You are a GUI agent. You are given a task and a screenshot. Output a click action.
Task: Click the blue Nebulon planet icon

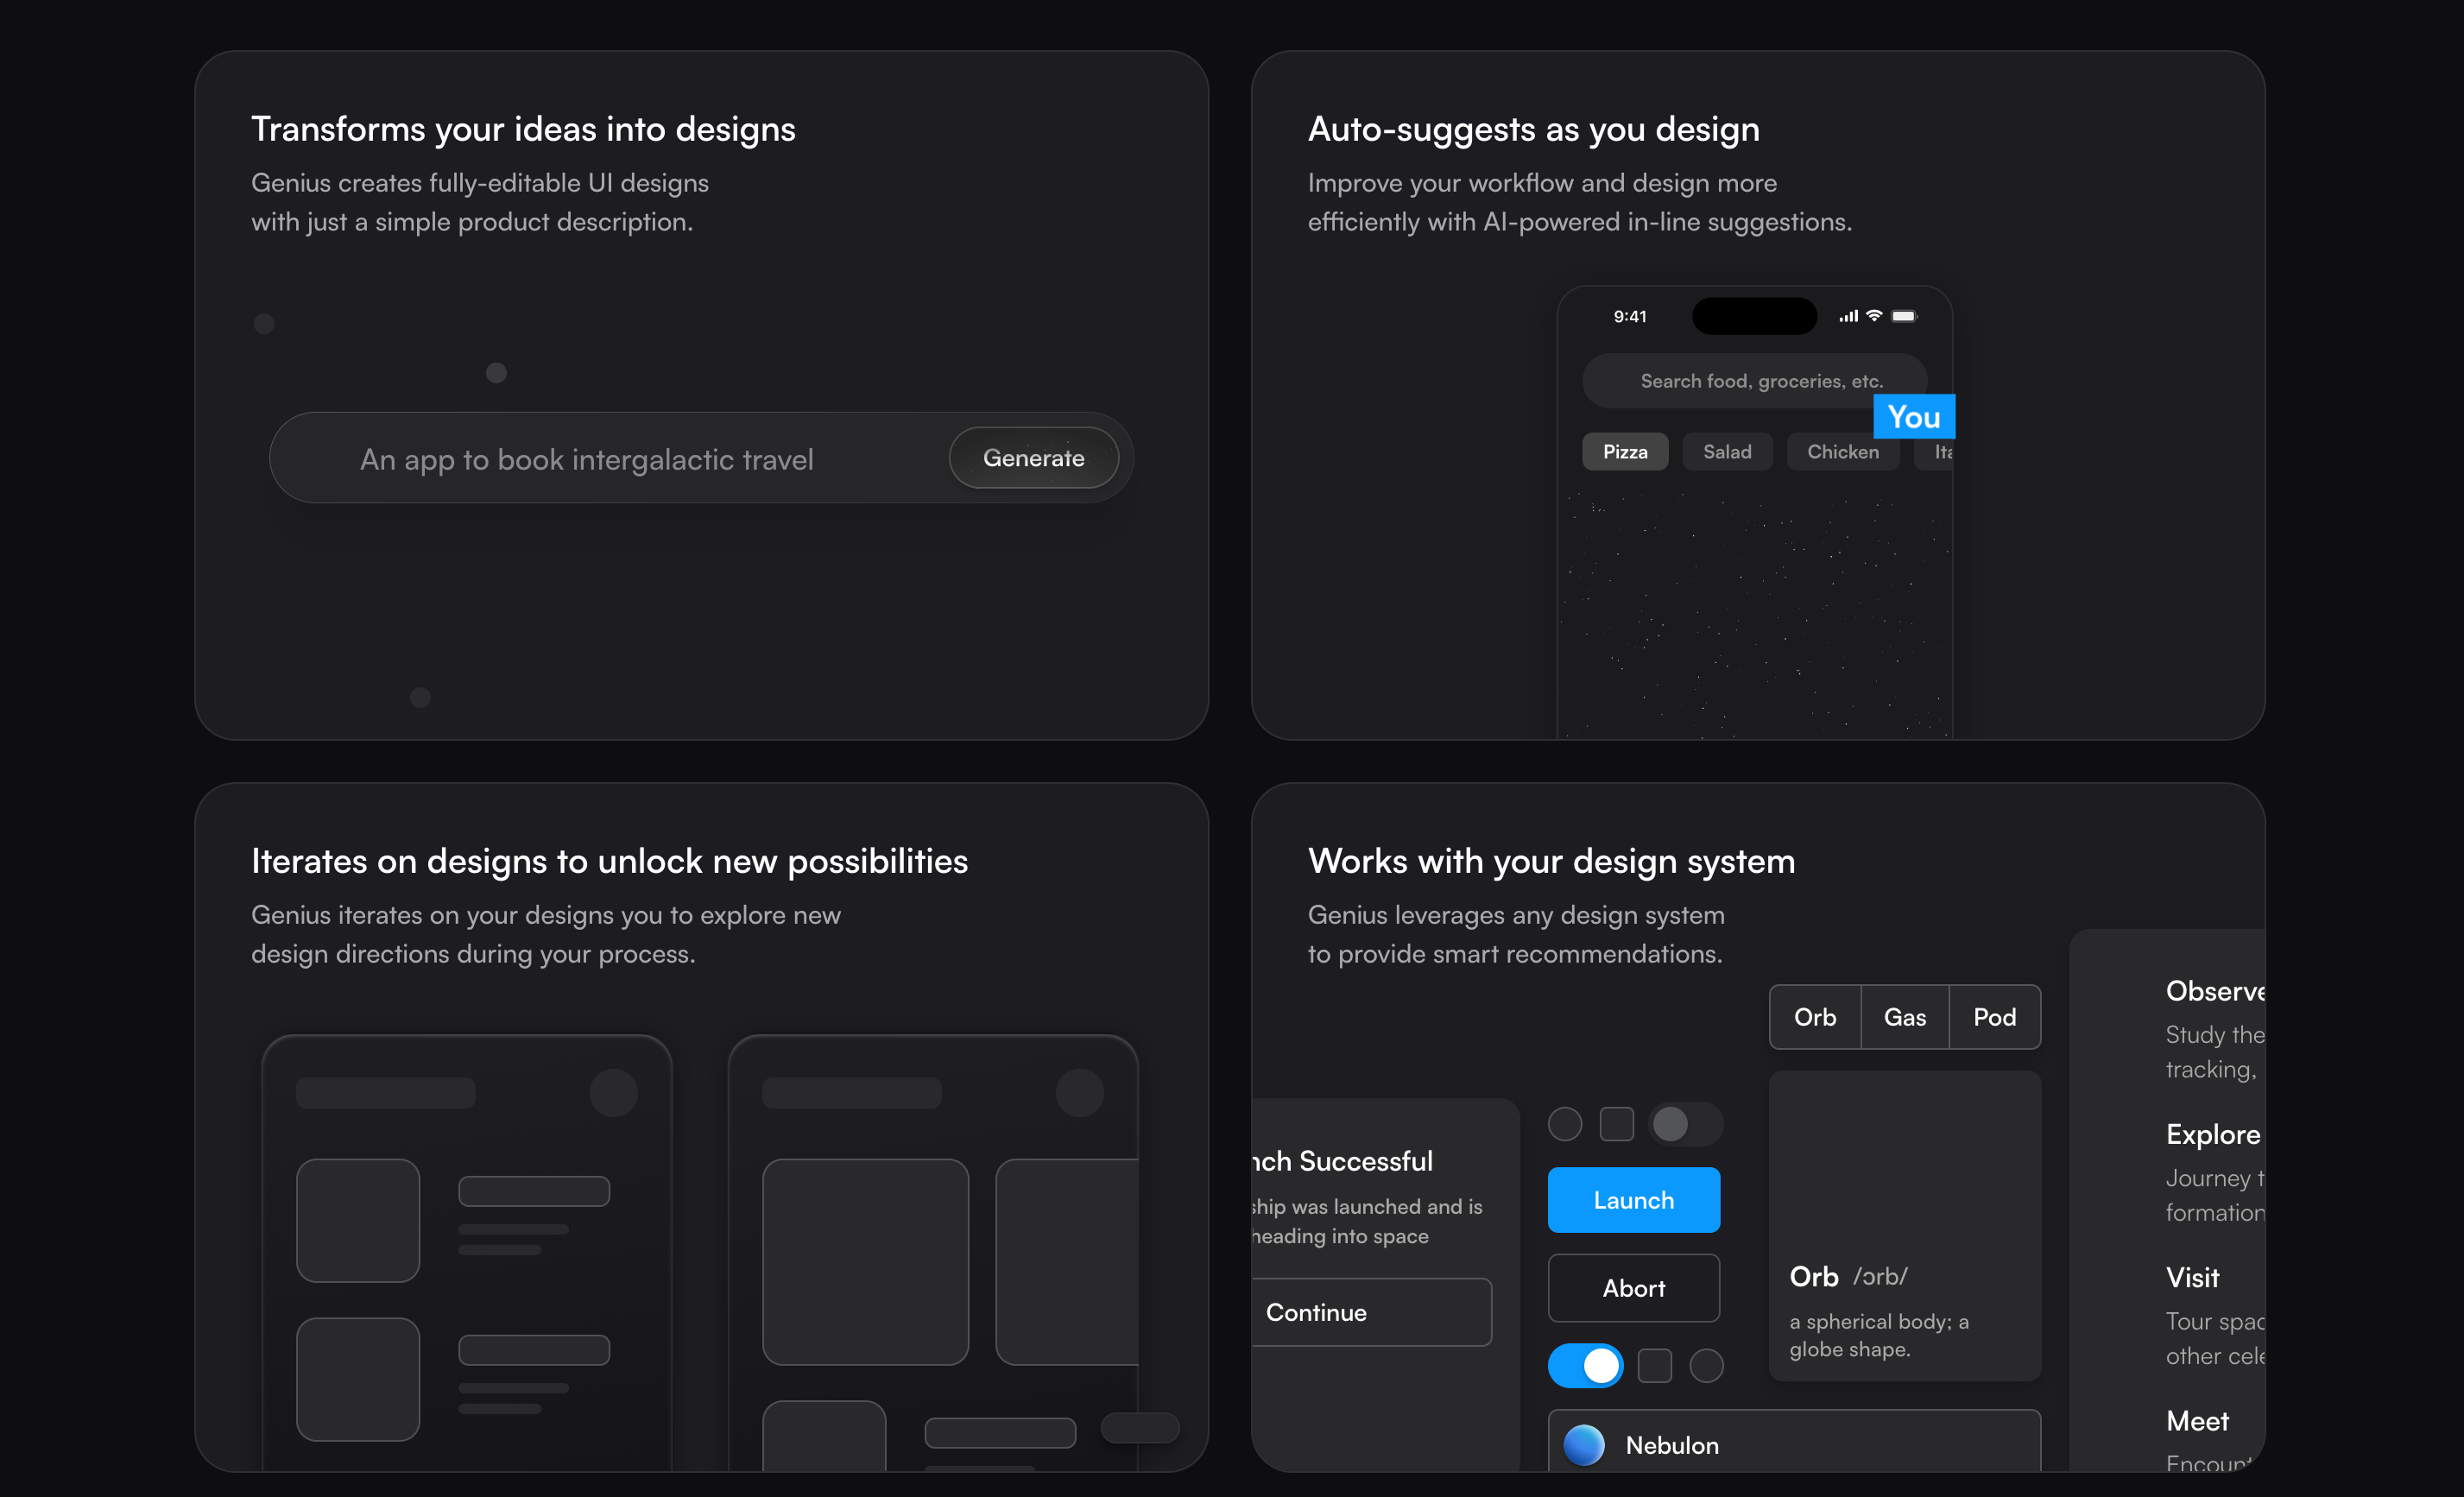tap(1583, 1445)
